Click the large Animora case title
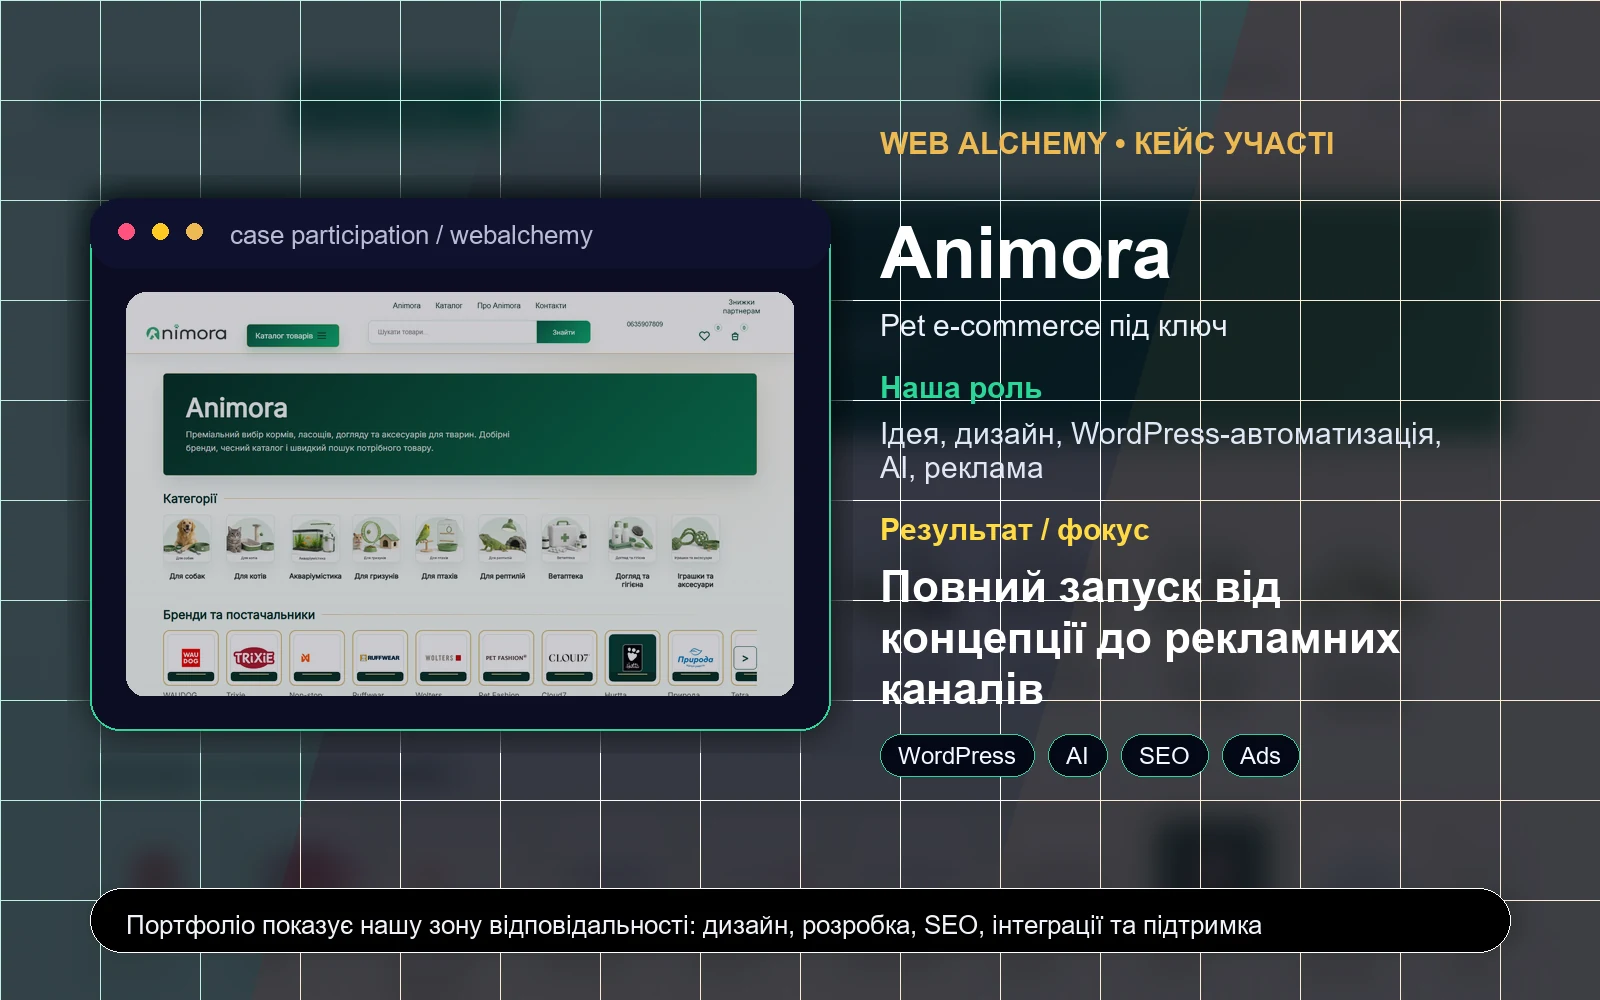Screen dimensions: 1600x1000 [x=1025, y=253]
